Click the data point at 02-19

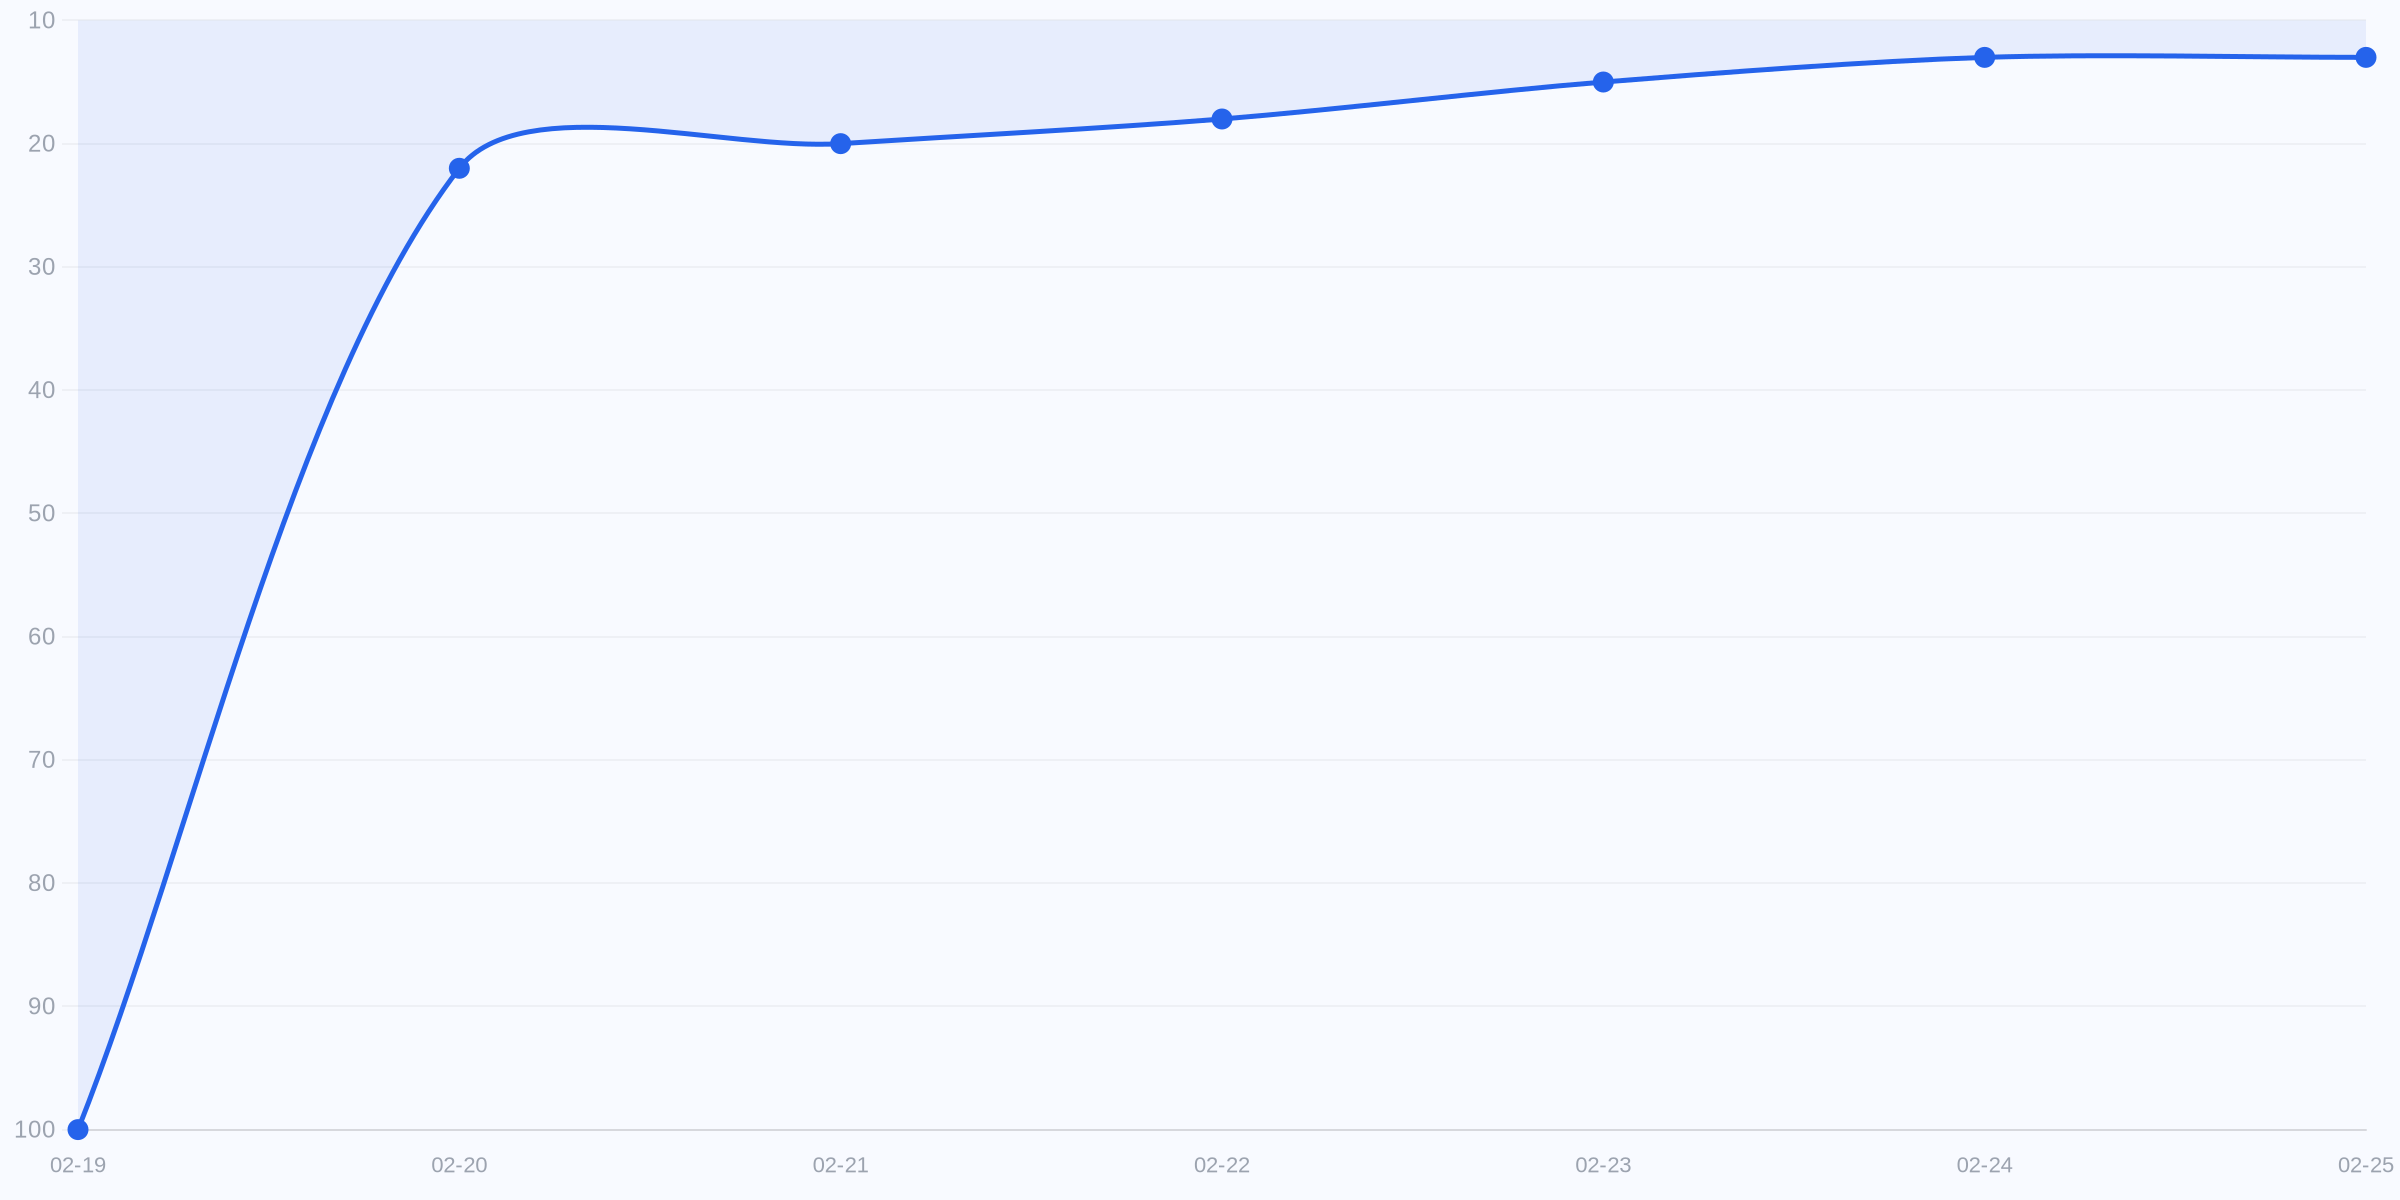(78, 1129)
